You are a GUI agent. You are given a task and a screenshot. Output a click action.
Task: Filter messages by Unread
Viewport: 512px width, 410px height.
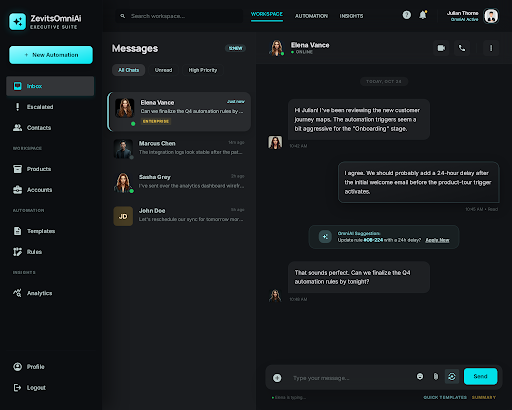tap(163, 70)
